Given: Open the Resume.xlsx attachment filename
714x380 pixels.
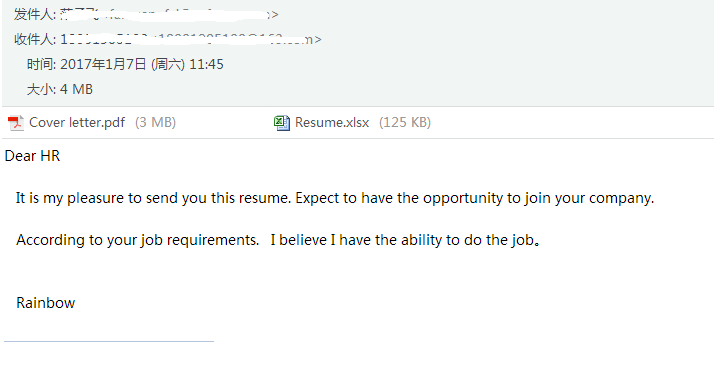Looking at the screenshot, I should point(332,122).
